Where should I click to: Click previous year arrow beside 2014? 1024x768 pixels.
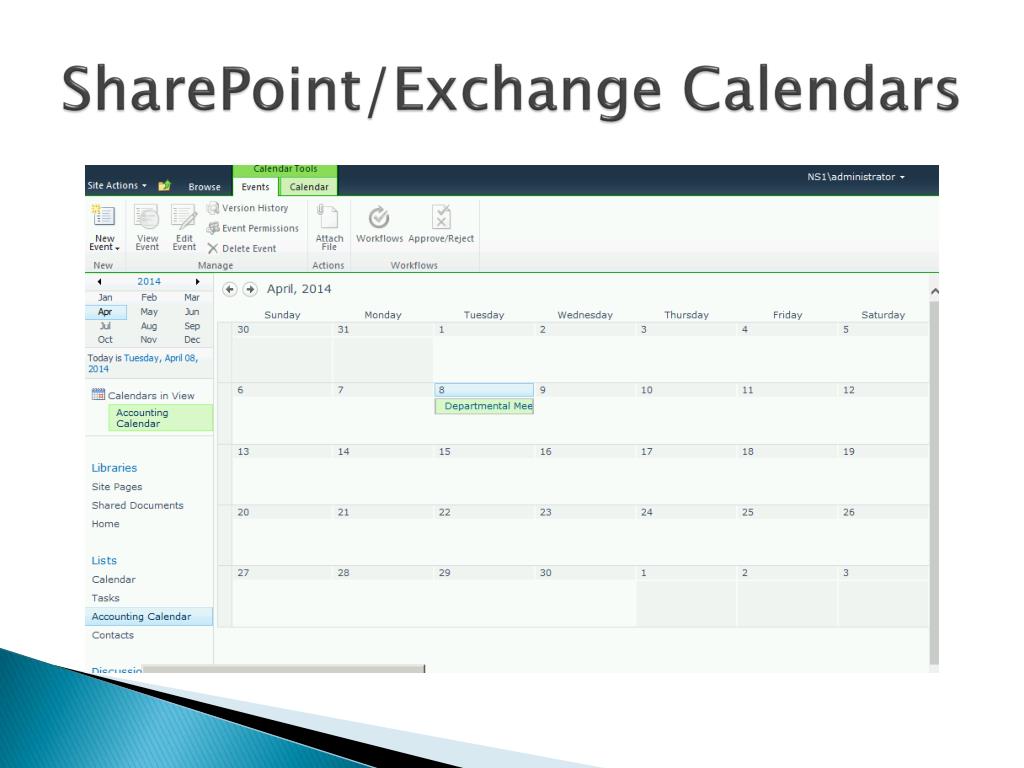(99, 281)
